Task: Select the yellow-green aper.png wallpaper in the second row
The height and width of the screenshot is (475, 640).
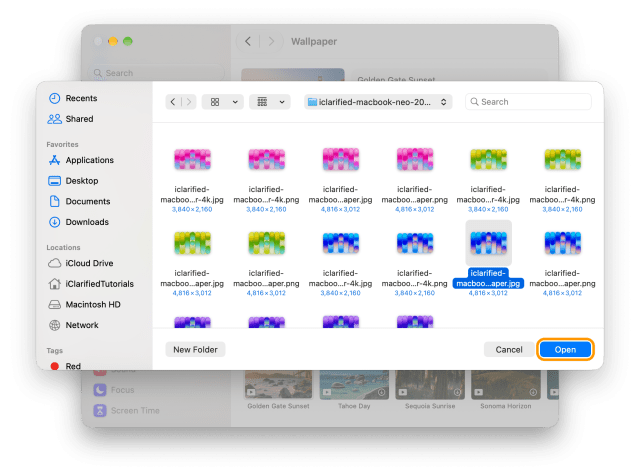Action: tap(267, 243)
